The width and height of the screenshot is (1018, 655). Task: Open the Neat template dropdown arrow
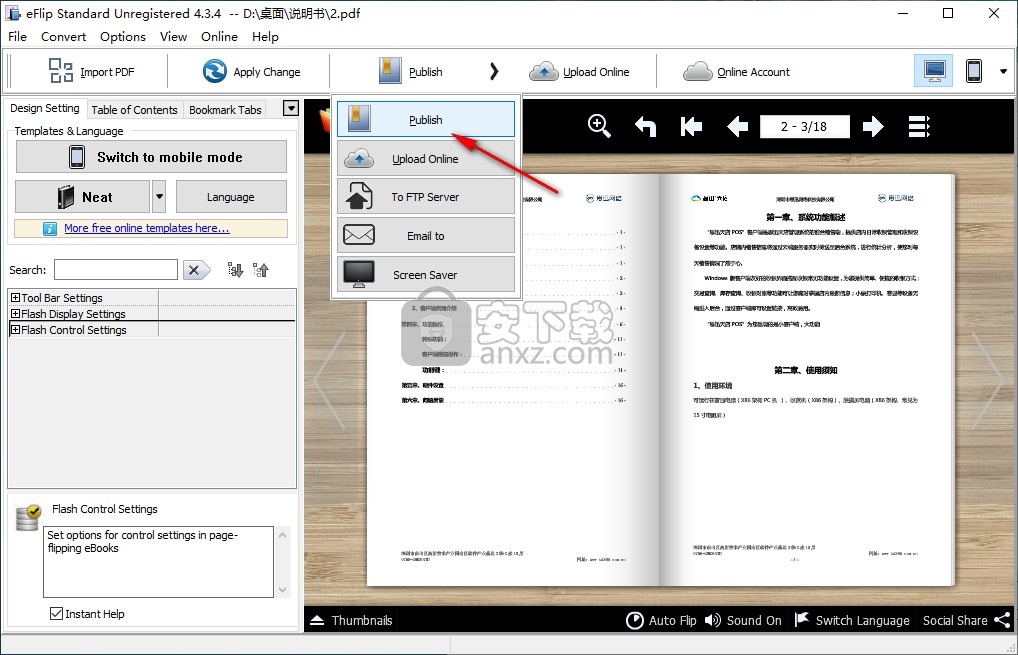(159, 197)
